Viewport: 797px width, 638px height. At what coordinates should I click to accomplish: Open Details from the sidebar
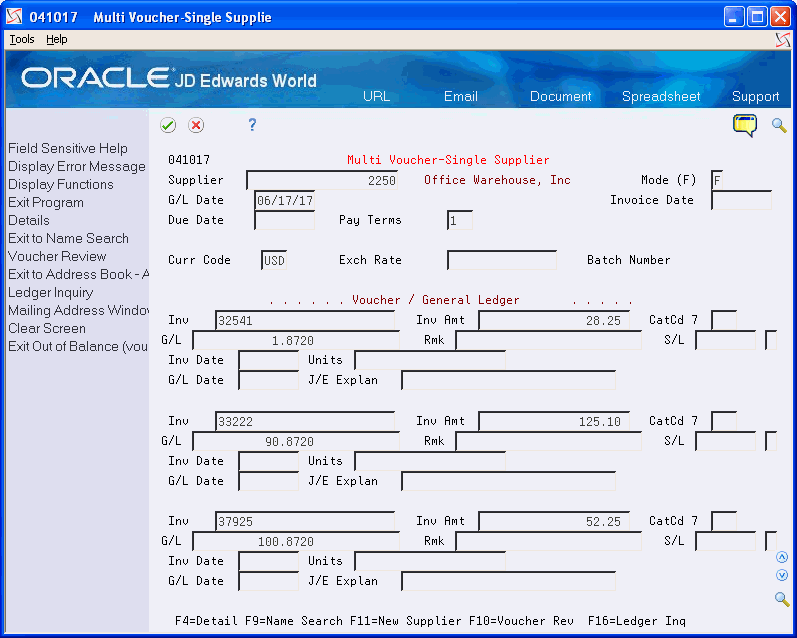tap(28, 220)
